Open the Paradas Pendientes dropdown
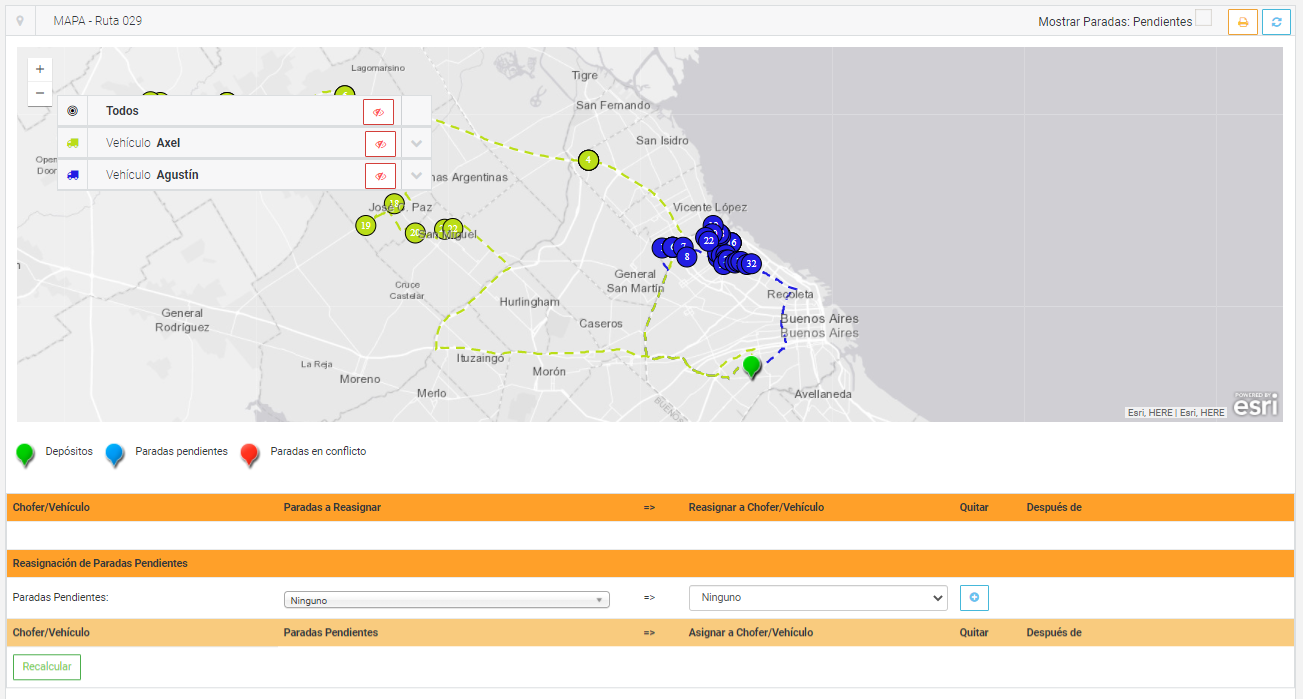Screen dimensions: 1303x699 [x=446, y=600]
